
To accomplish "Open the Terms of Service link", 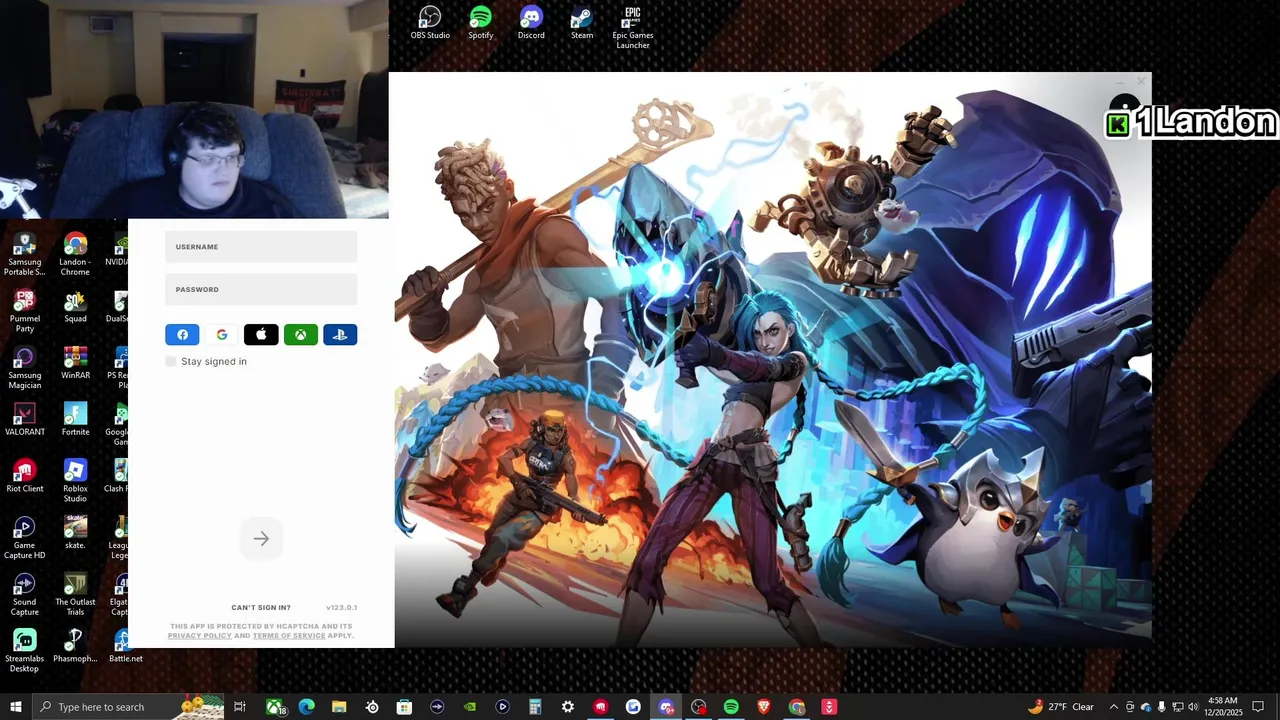I will [x=289, y=636].
